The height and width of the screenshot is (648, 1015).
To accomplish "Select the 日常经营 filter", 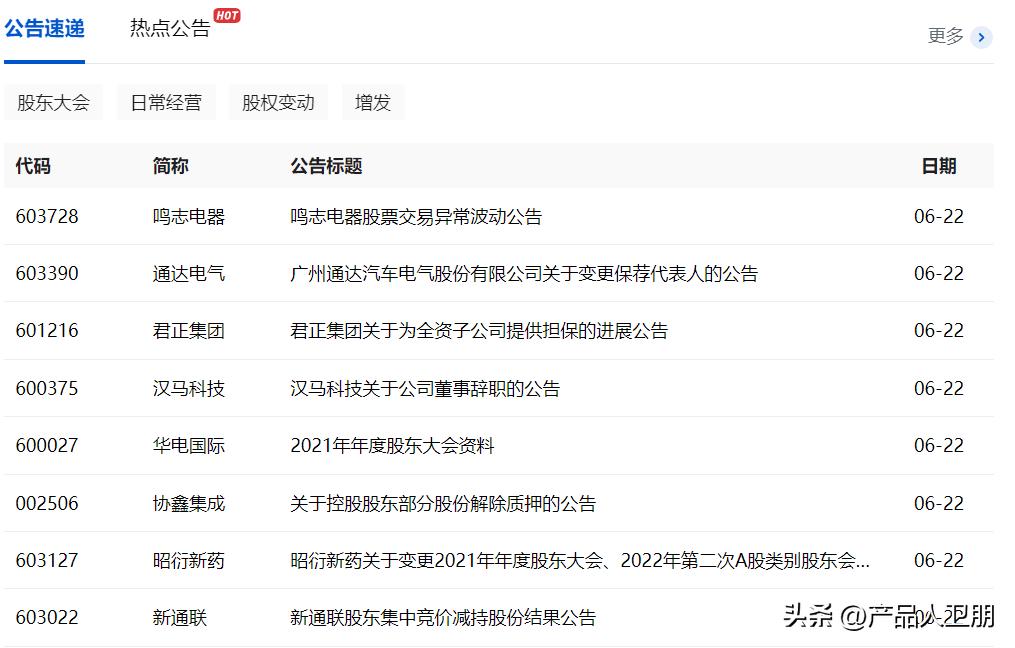I will tap(166, 101).
